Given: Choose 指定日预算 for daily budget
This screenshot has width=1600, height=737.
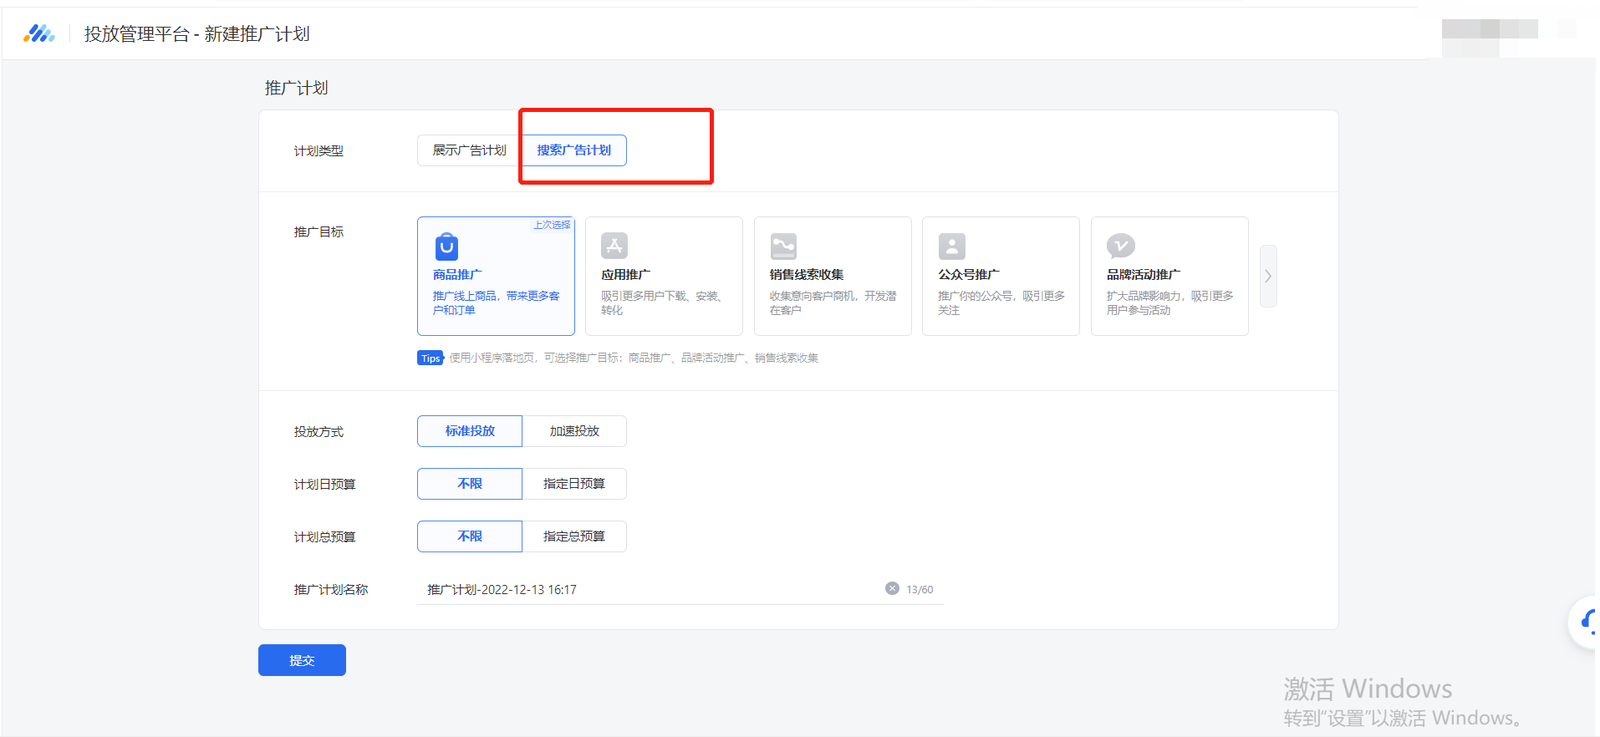Looking at the screenshot, I should (574, 484).
